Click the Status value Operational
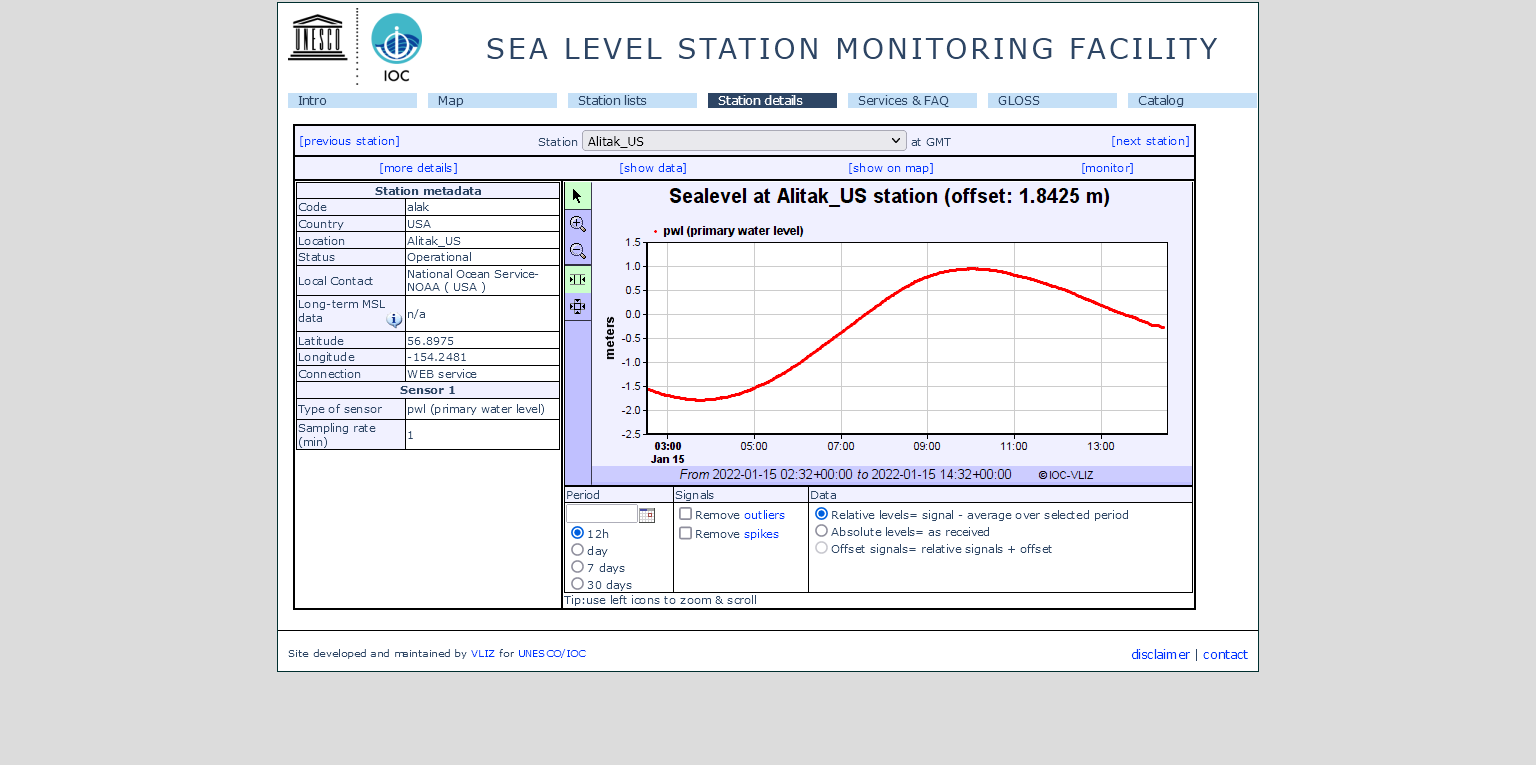 click(x=439, y=257)
